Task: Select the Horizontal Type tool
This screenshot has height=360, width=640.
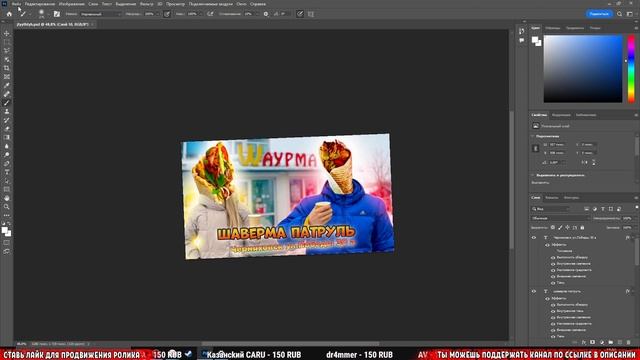Action: click(7, 172)
